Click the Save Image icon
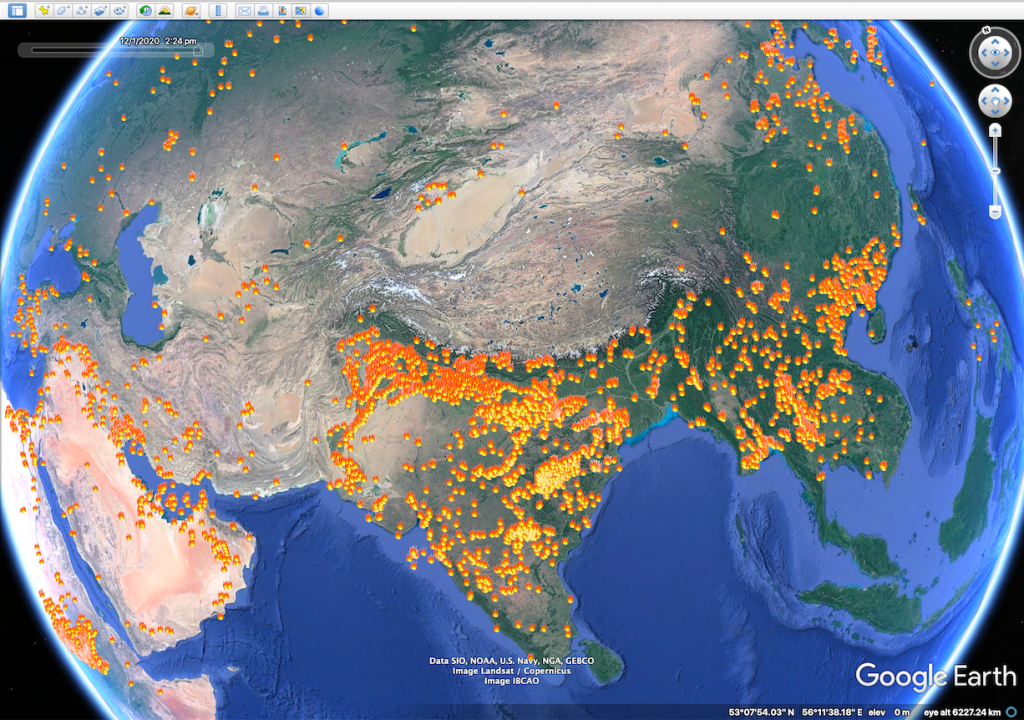The width and height of the screenshot is (1024, 720). pos(282,10)
